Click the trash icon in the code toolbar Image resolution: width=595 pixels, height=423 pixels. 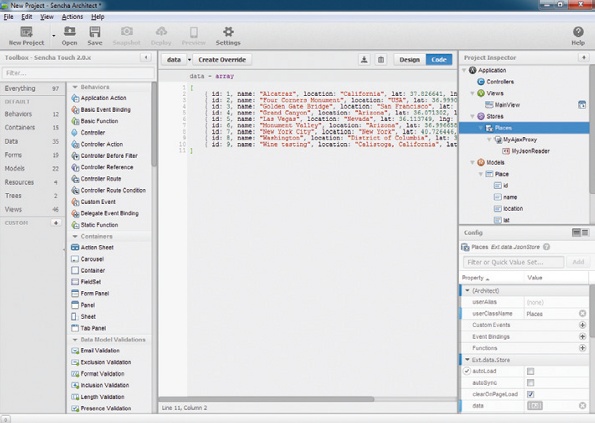coord(381,60)
